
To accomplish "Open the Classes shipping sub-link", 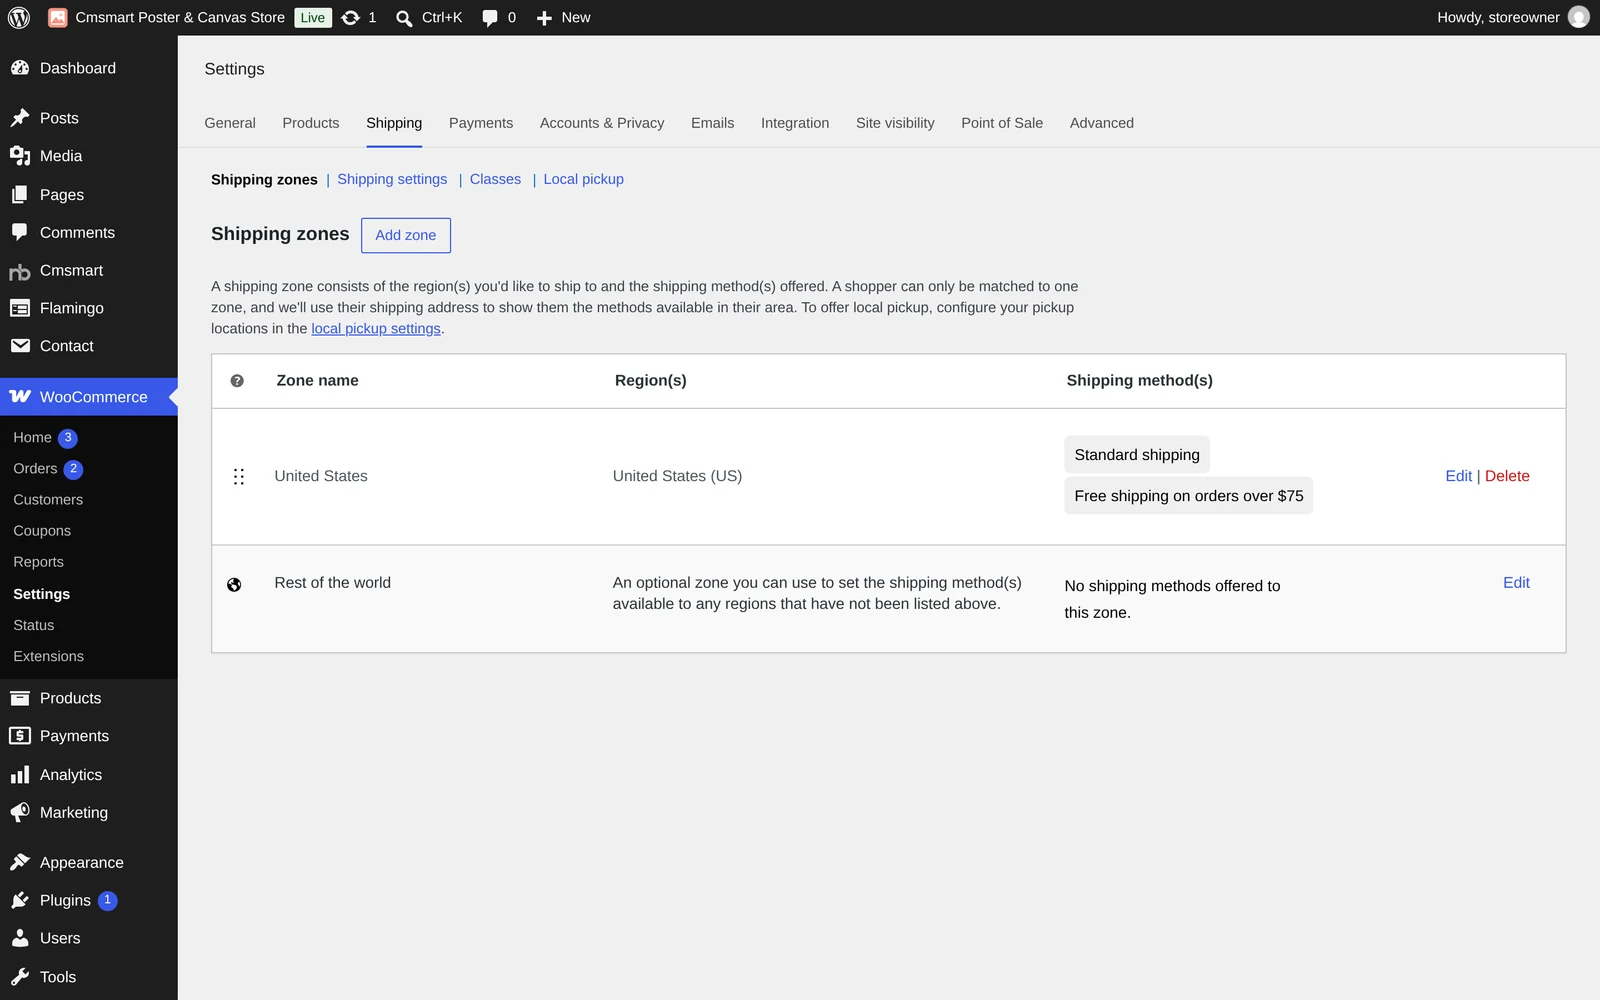I will 495,179.
